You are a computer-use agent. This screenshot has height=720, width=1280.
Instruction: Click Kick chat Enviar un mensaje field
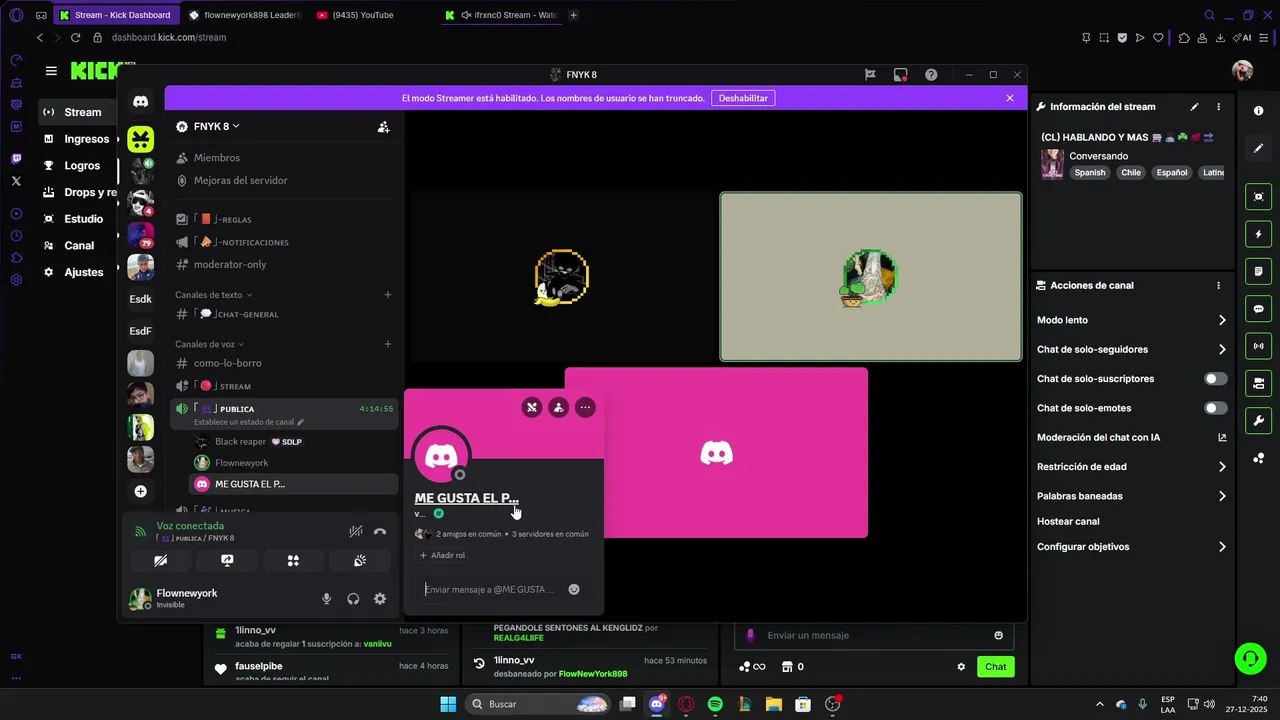point(874,635)
